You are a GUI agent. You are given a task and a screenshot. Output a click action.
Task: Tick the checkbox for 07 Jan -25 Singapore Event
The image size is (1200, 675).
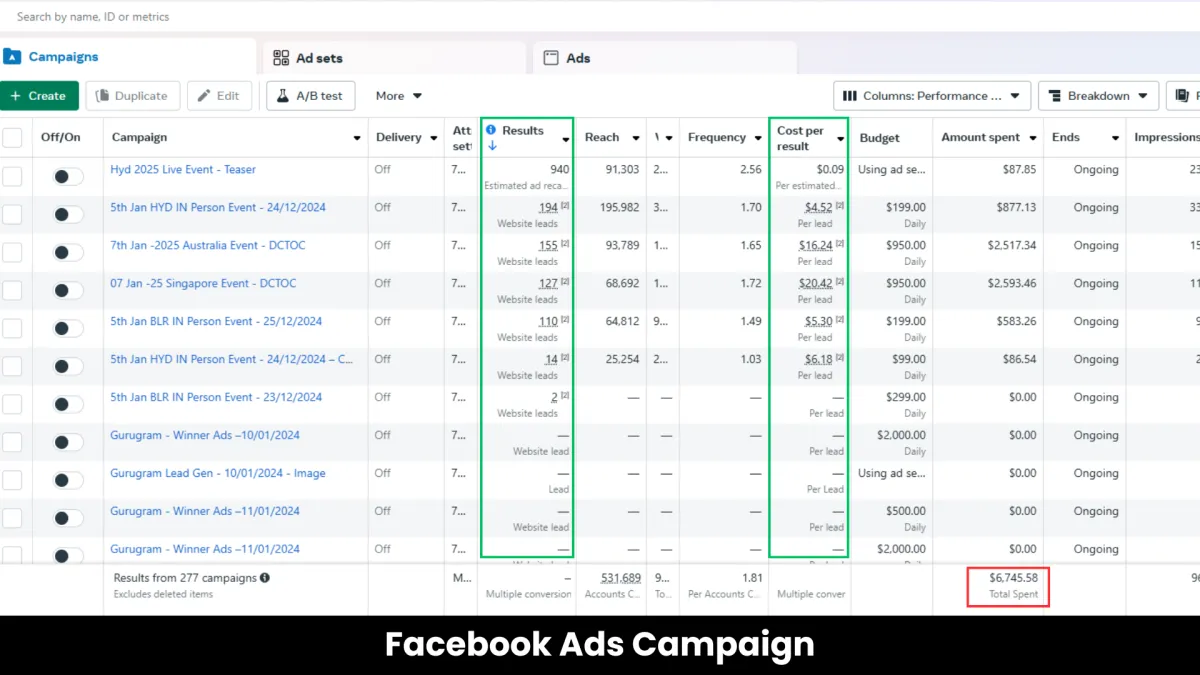[x=12, y=290]
